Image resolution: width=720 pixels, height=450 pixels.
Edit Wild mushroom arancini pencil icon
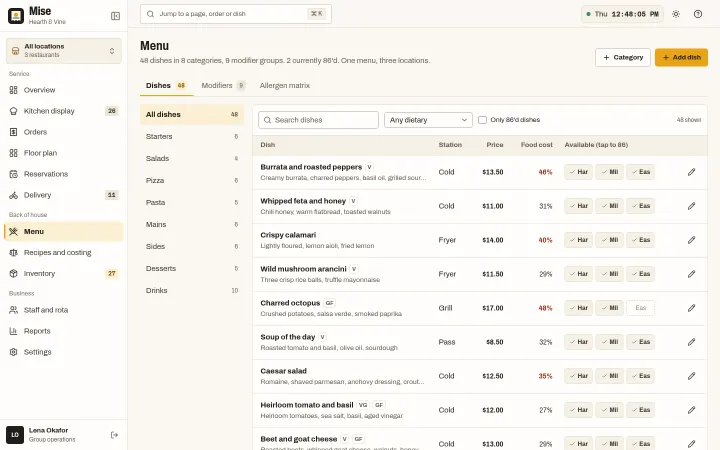692,274
